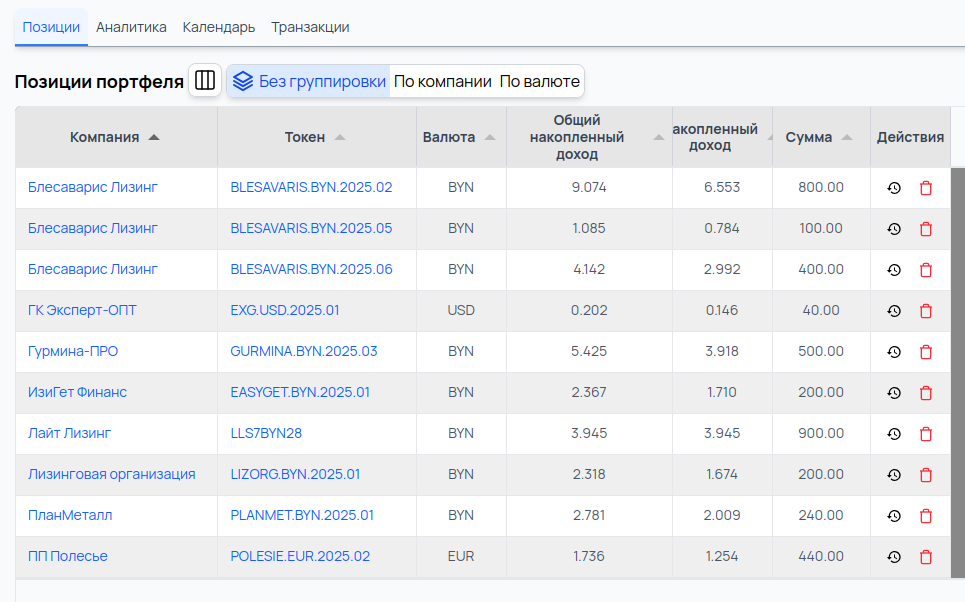
Task: Delete the POLESIE.EUR.2025.02 position
Action: point(925,557)
